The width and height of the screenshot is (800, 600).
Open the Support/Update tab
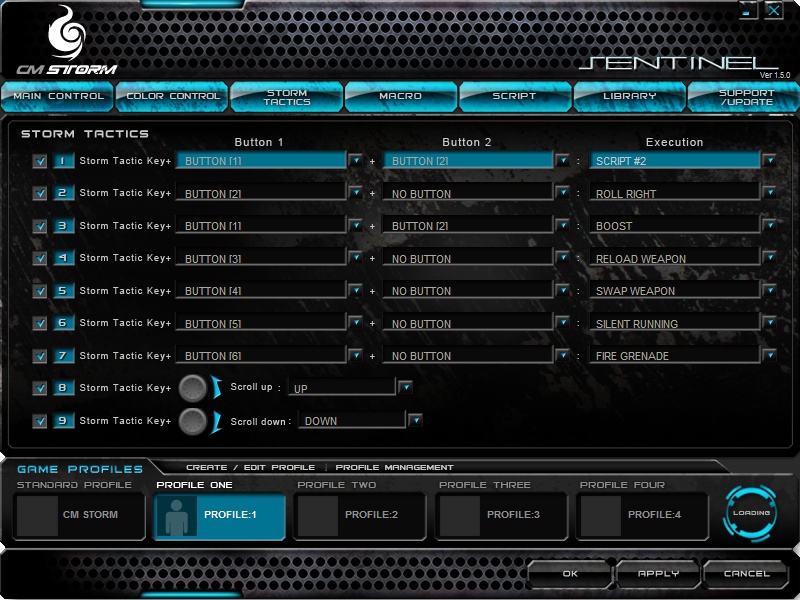pyautogui.click(x=745, y=96)
